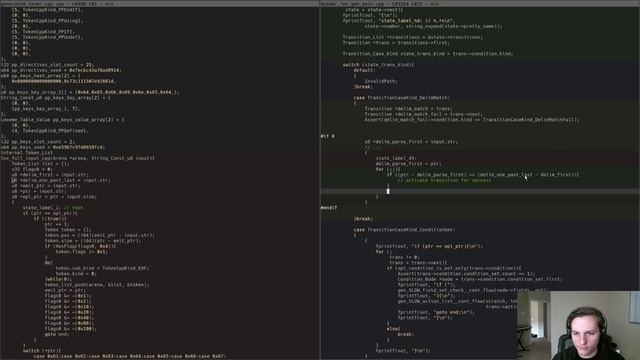640x360 pixels.
Task: Click 'Token_List list = {}' line
Action: [41, 164]
